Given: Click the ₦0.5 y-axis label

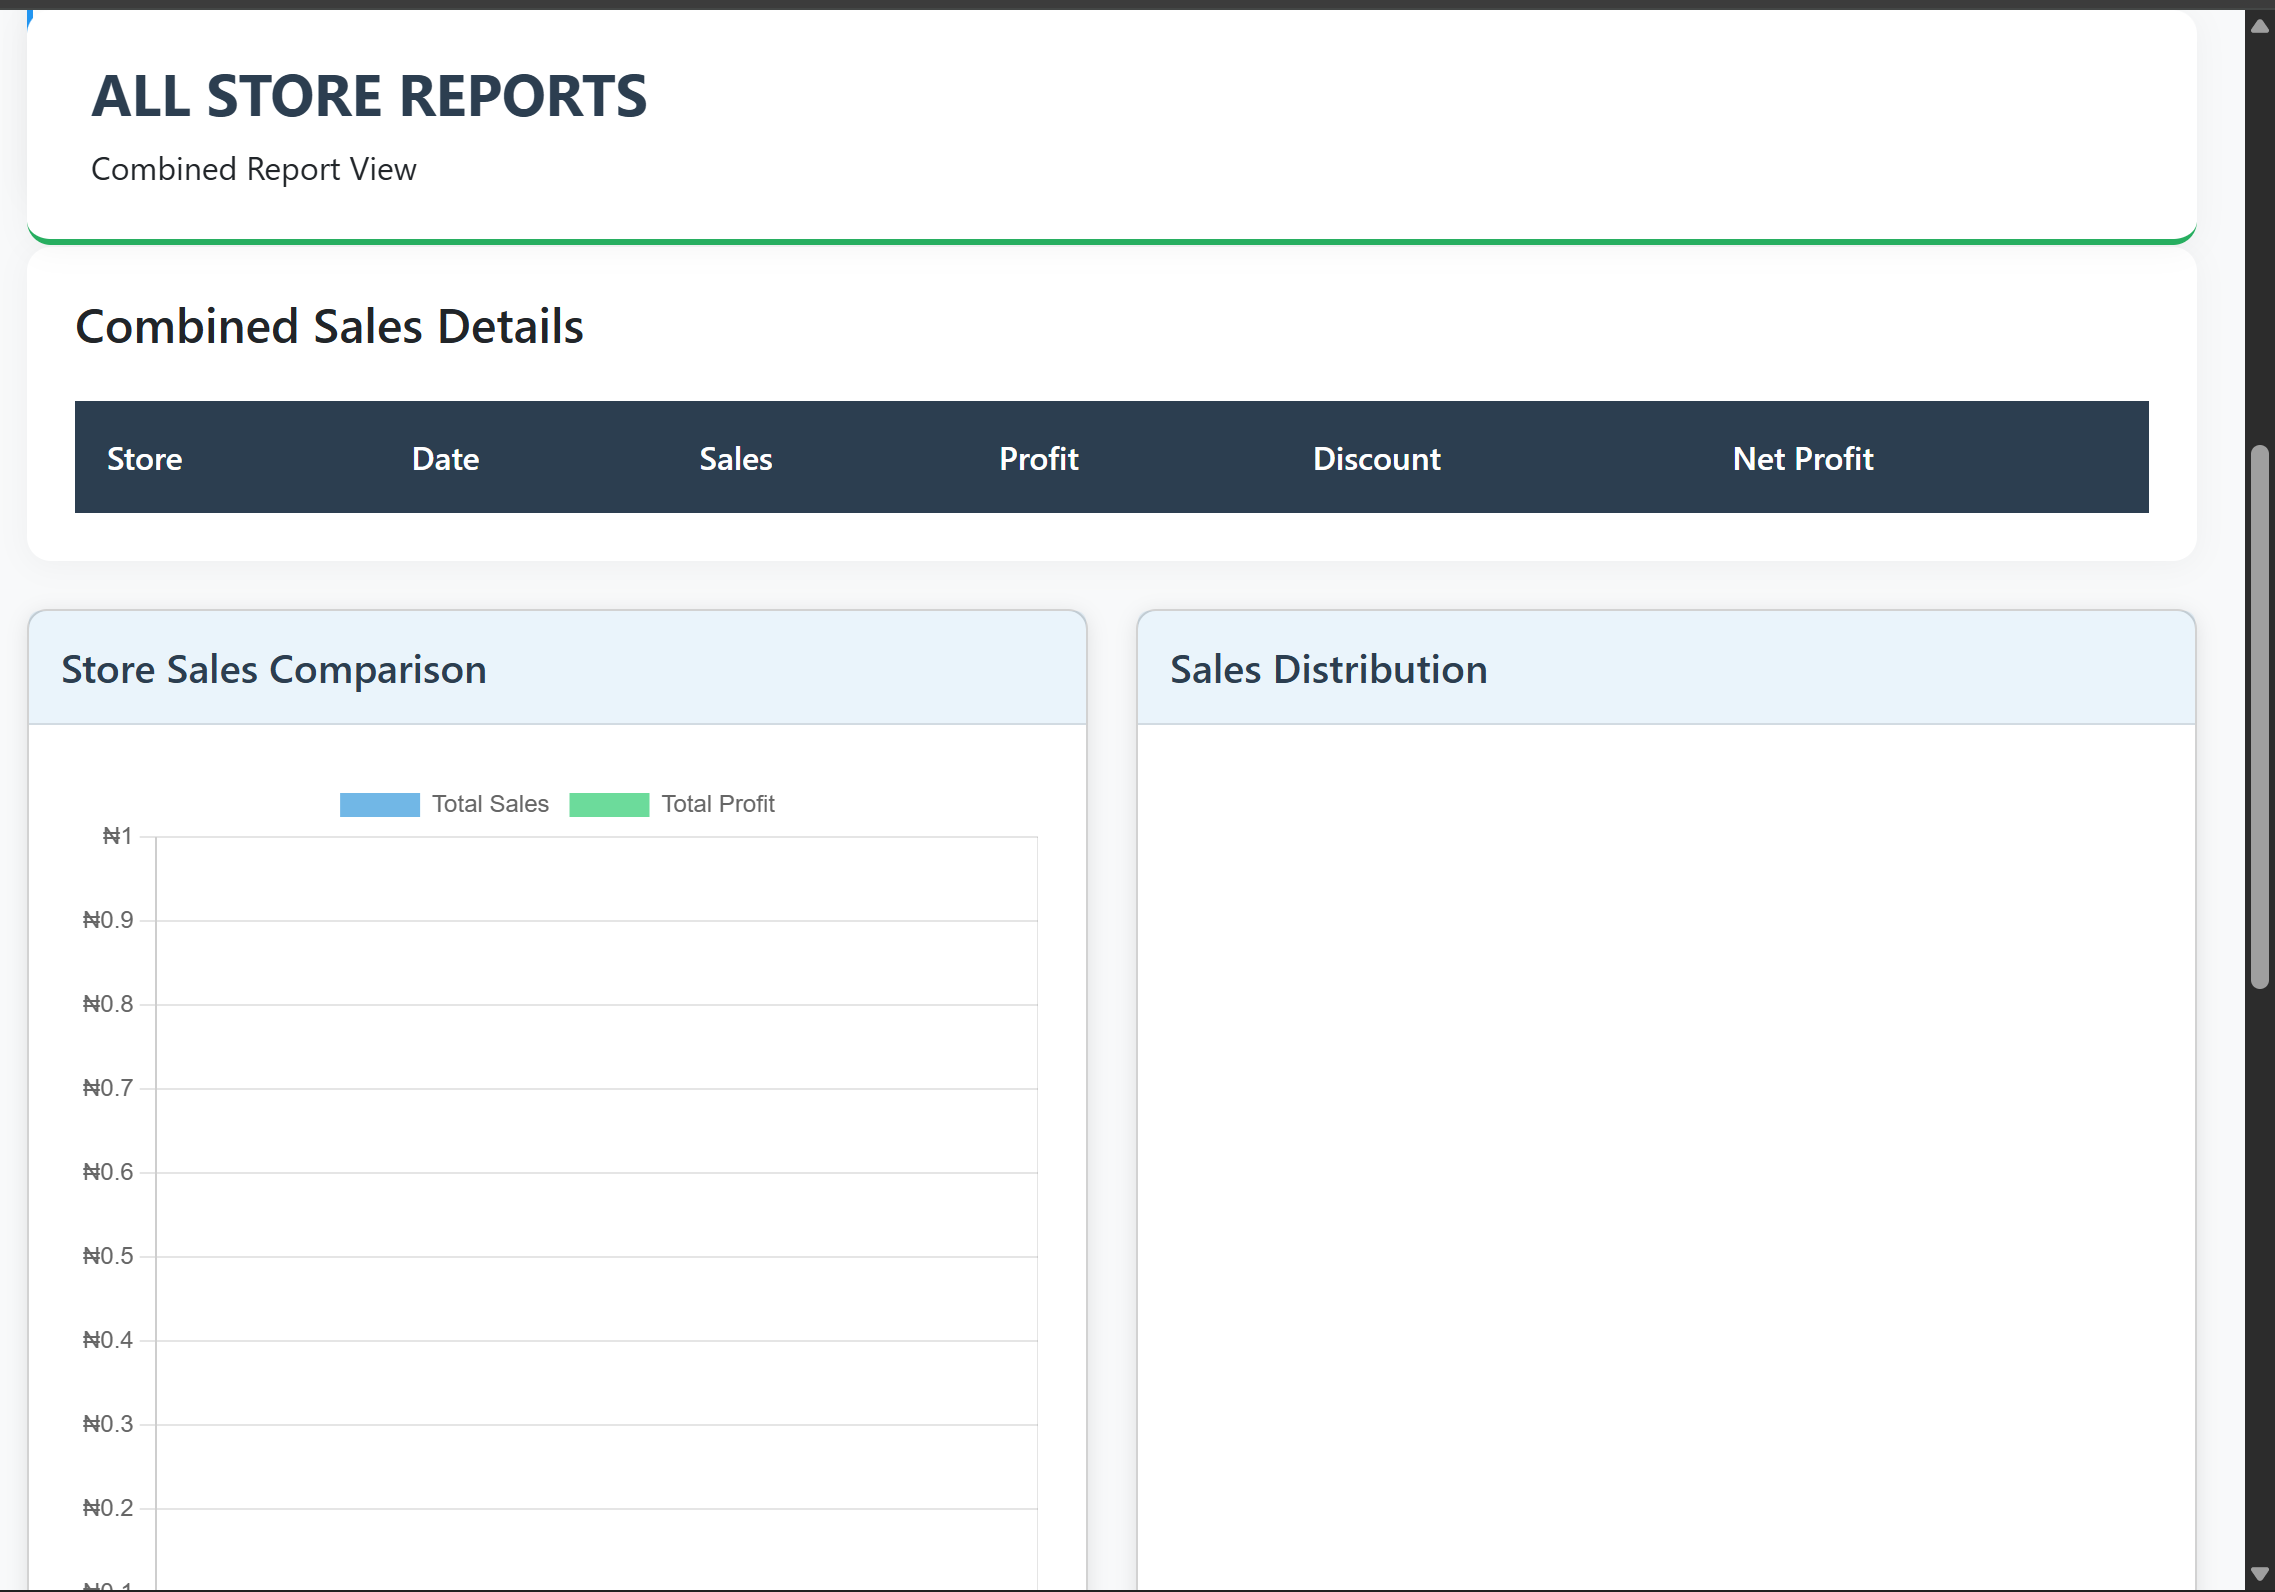Looking at the screenshot, I should (x=108, y=1256).
